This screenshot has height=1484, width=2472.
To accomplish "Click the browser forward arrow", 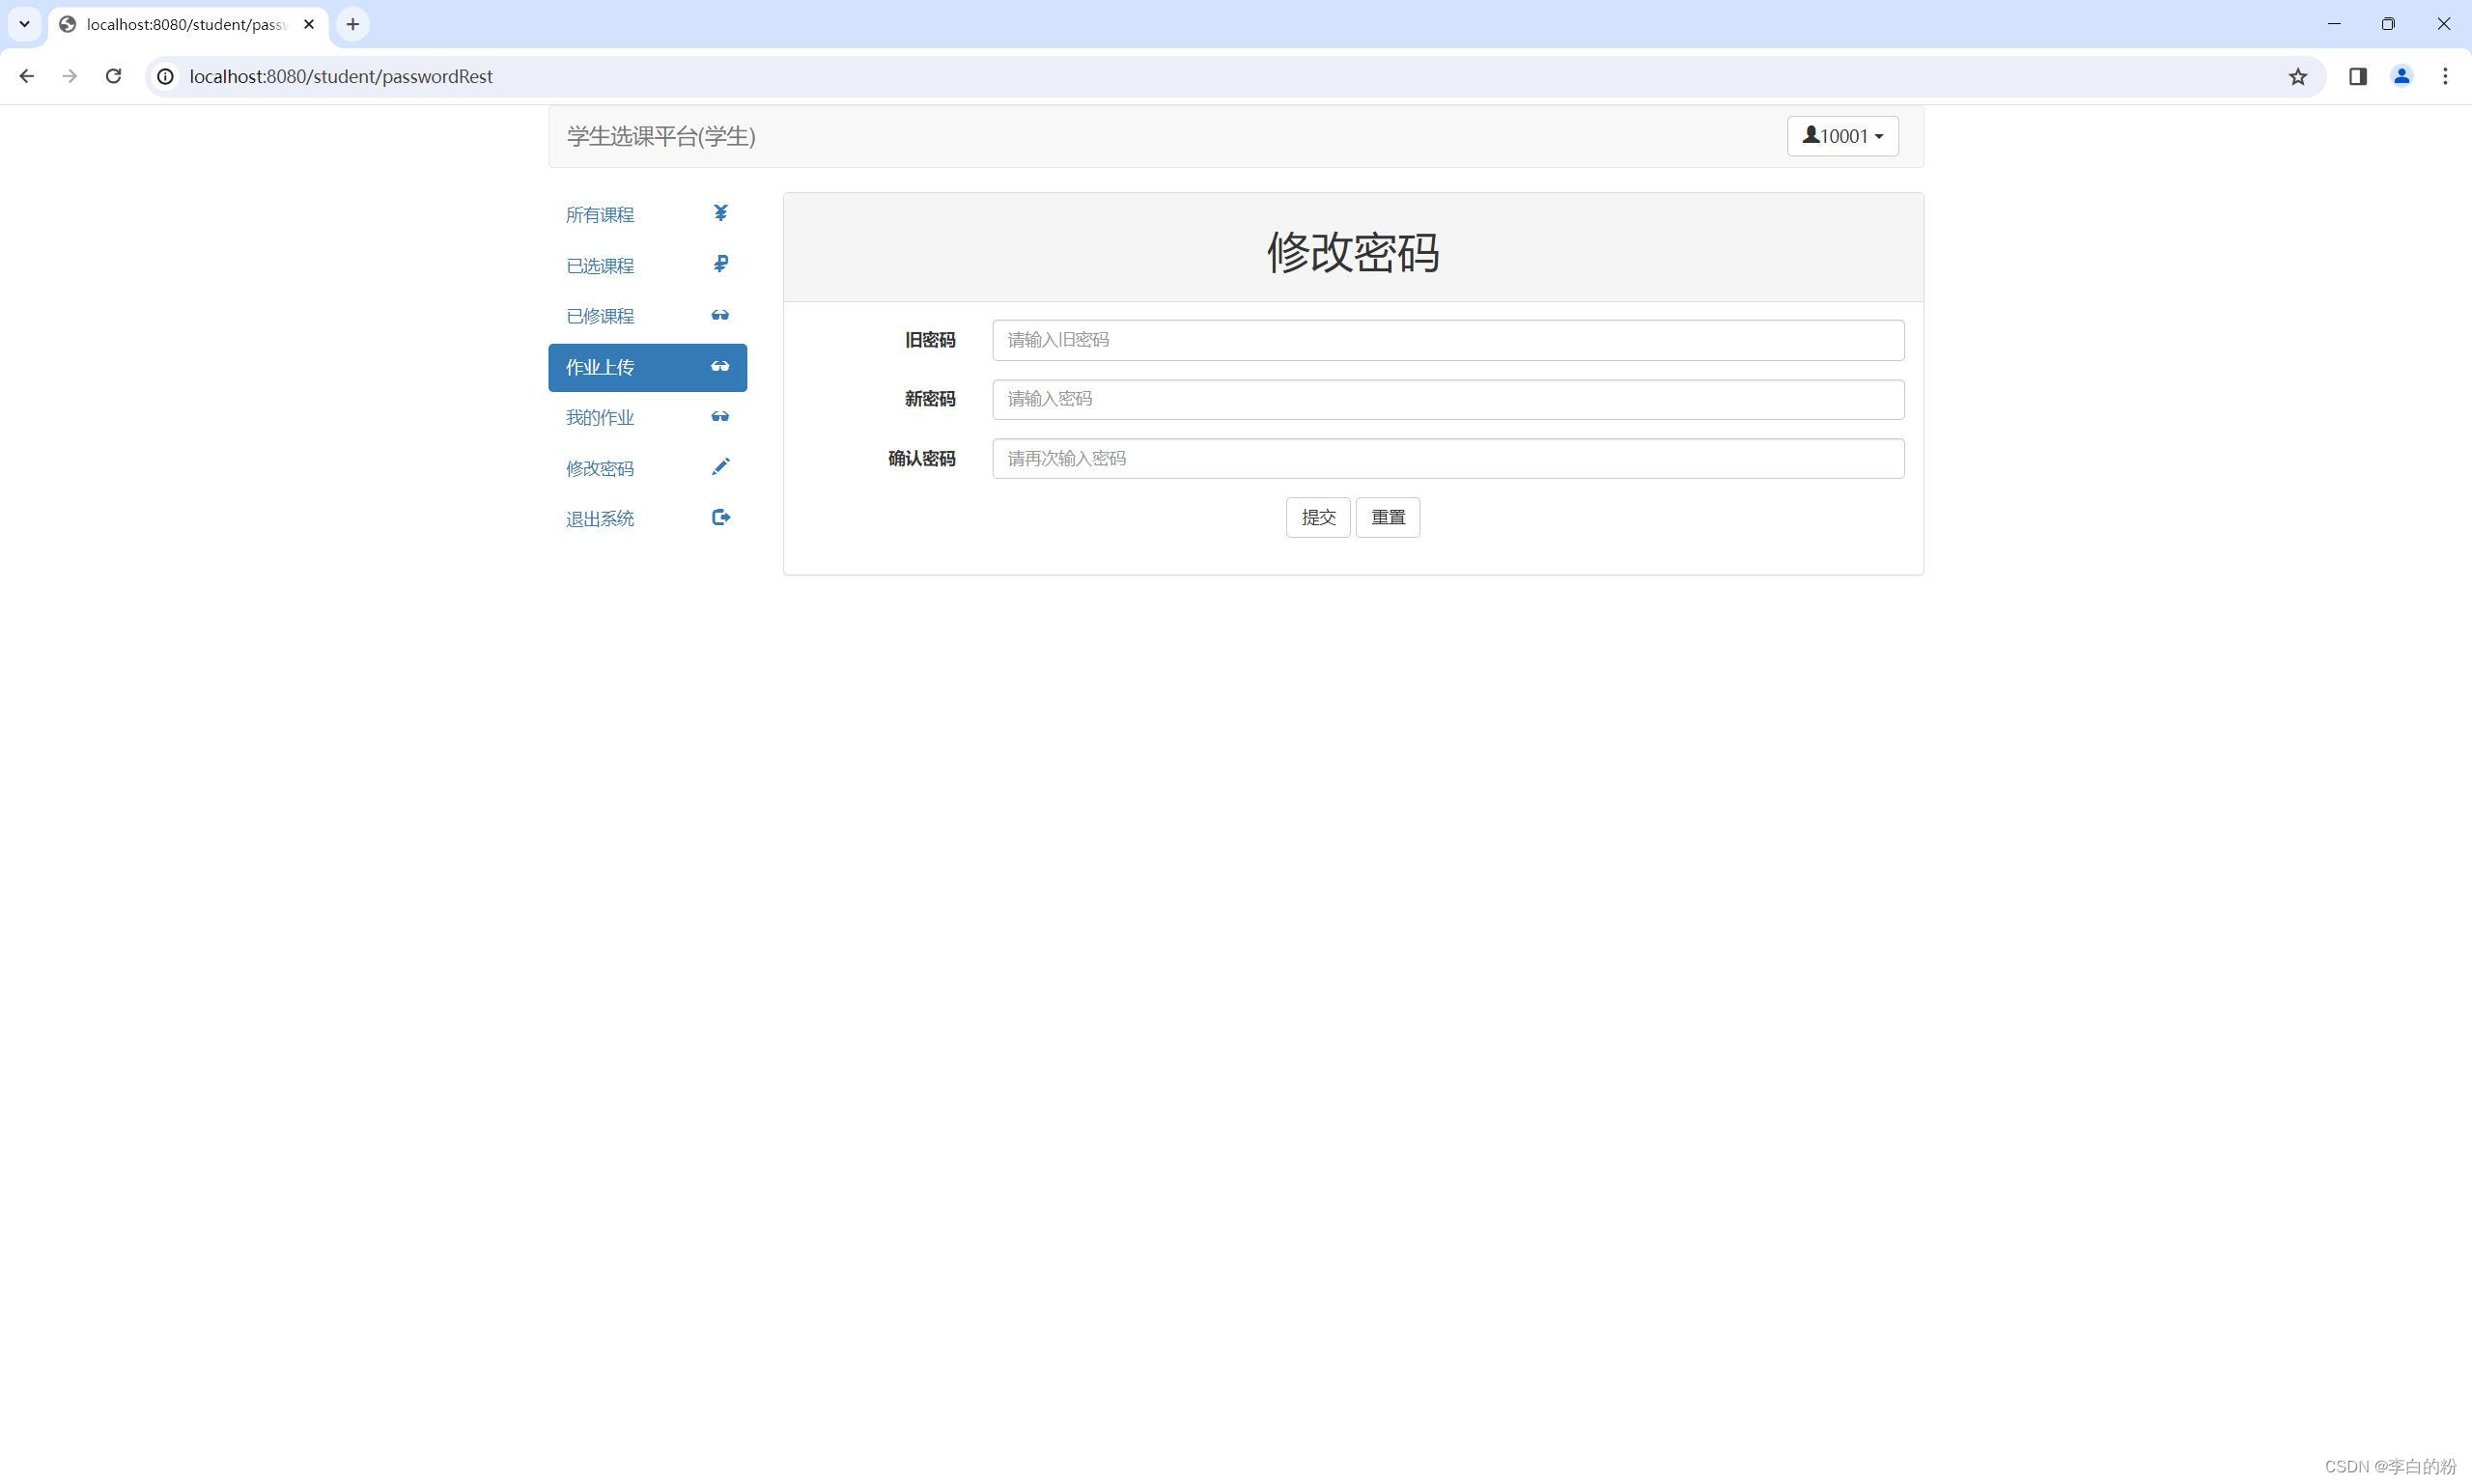I will click(70, 76).
